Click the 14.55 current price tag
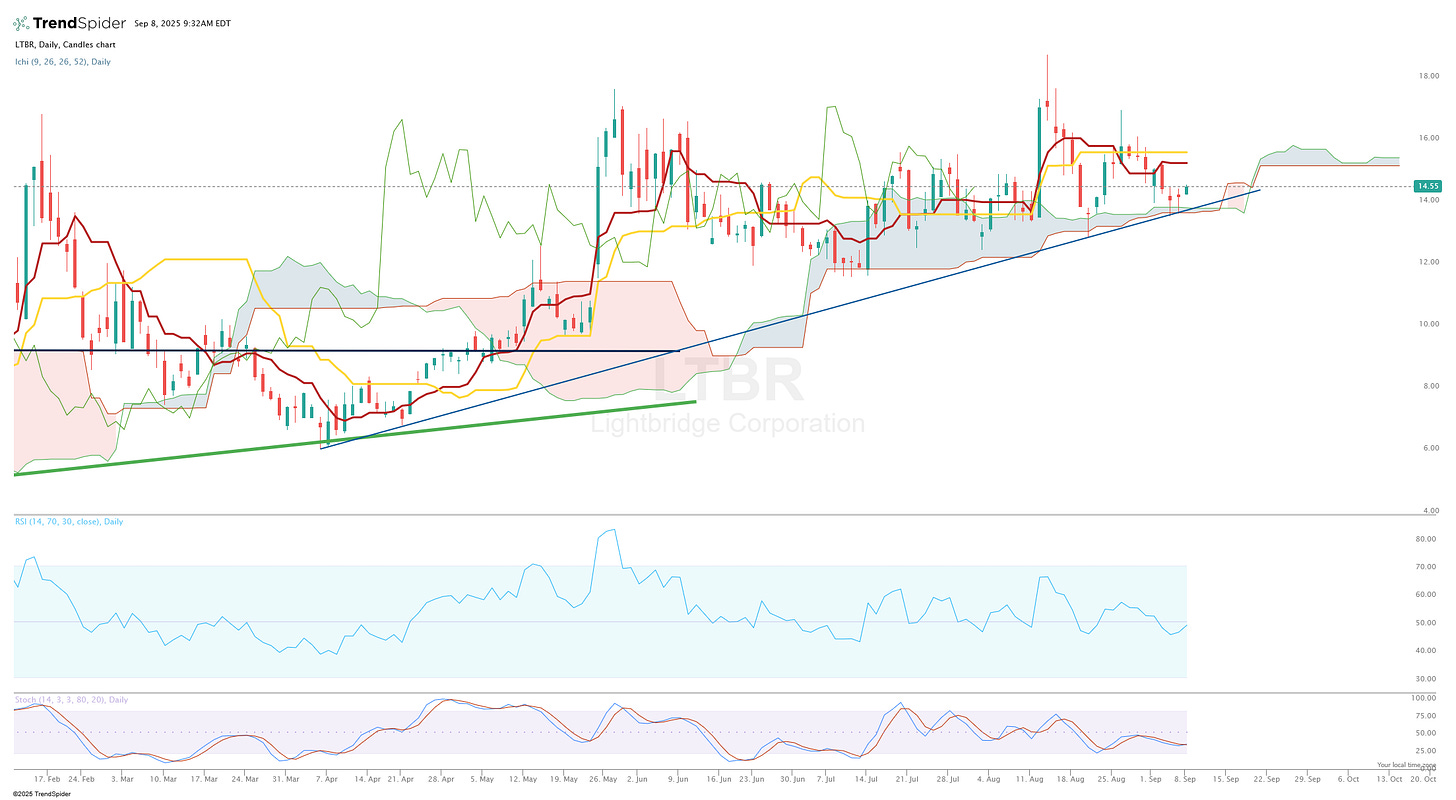This screenshot has width=1456, height=800. point(1426,186)
